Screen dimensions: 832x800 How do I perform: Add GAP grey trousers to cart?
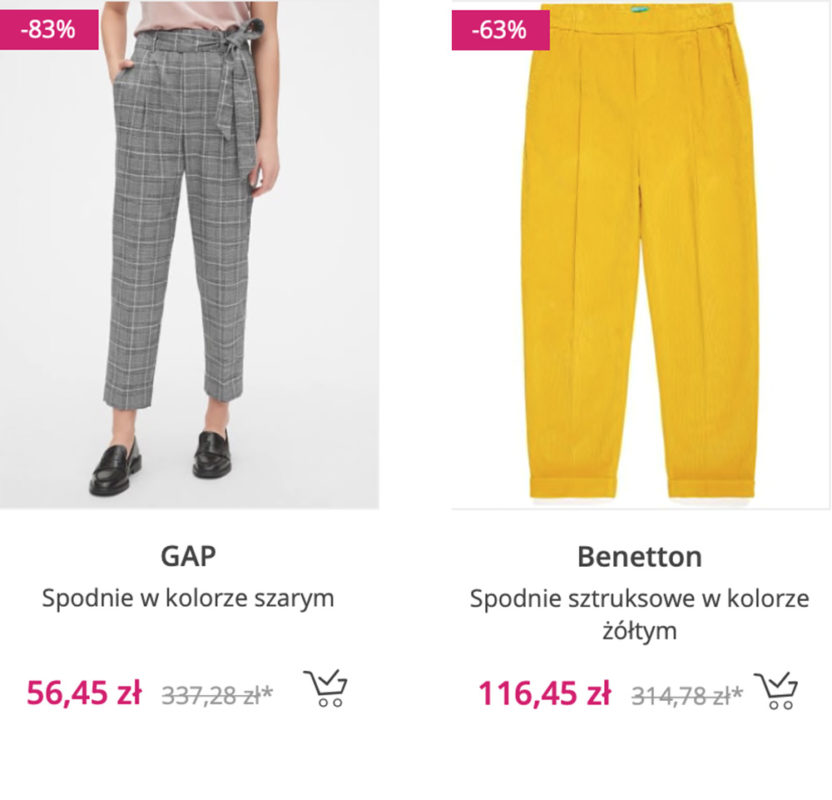click(x=326, y=689)
